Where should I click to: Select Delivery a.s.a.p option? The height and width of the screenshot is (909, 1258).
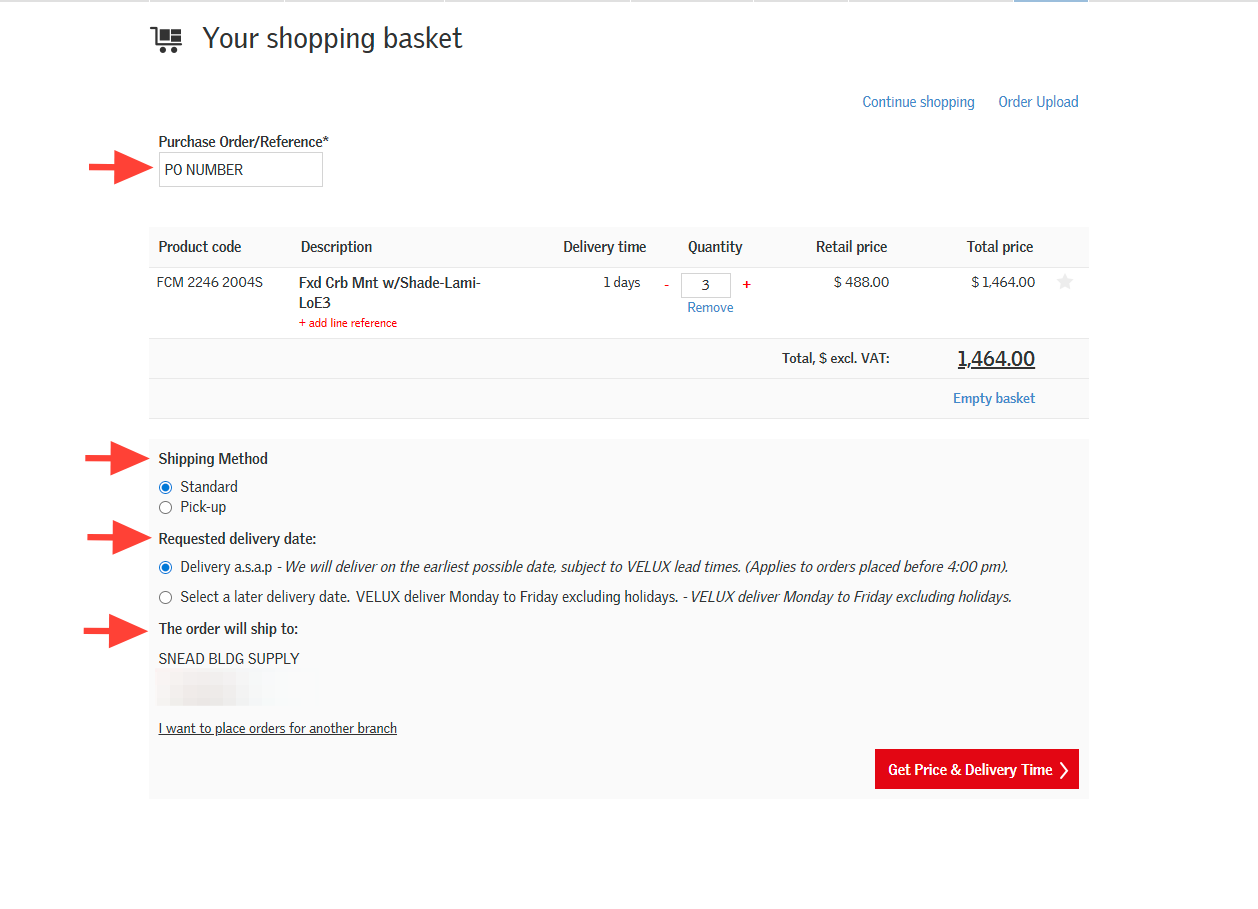pyautogui.click(x=166, y=567)
